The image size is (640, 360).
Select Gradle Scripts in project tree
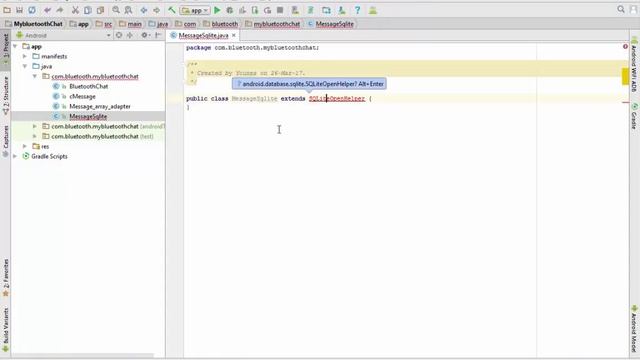49,156
